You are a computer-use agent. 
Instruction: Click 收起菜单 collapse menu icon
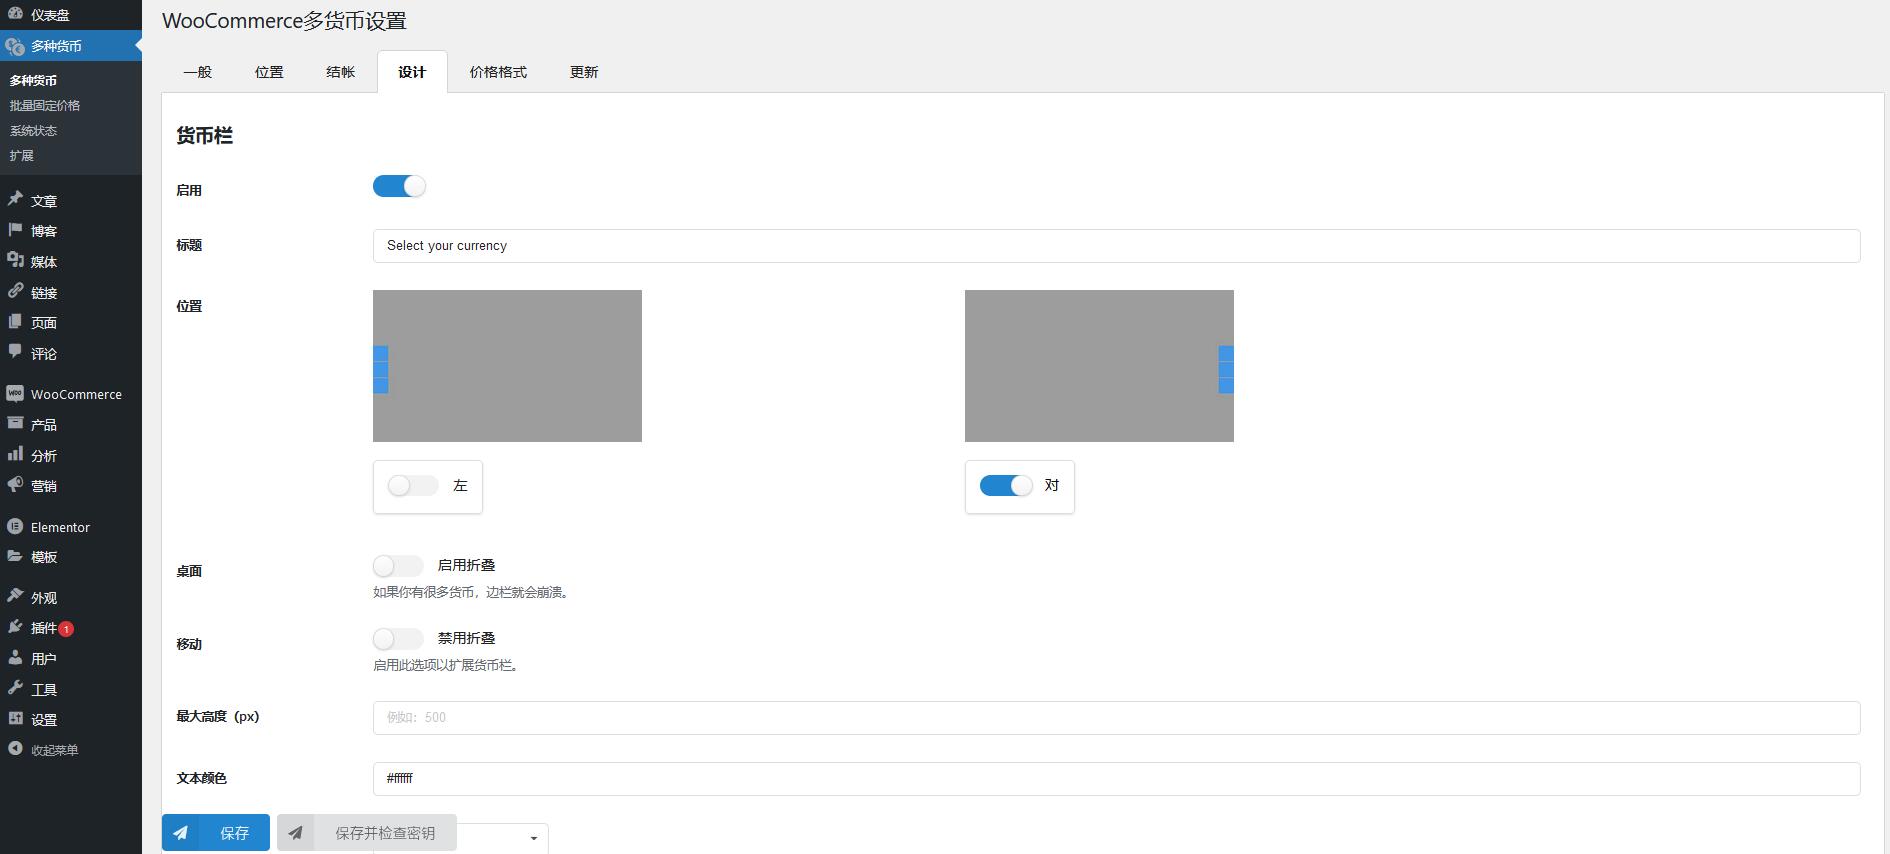(15, 749)
